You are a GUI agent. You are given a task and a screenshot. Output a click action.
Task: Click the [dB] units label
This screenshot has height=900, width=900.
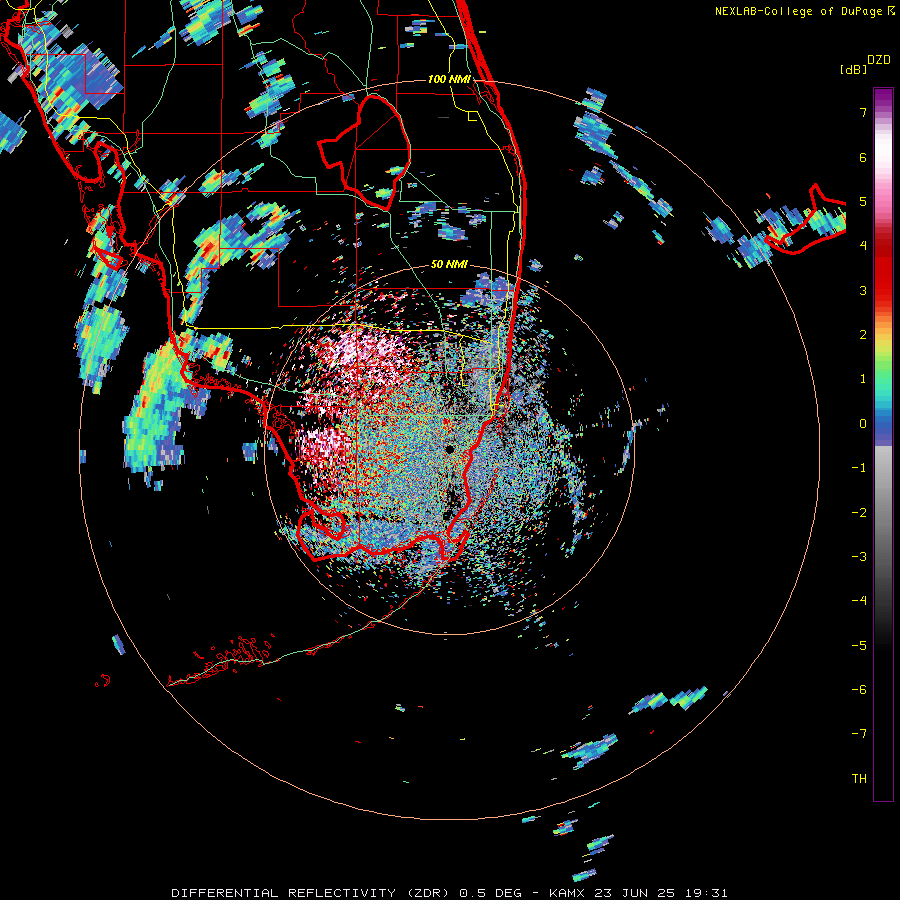853,69
